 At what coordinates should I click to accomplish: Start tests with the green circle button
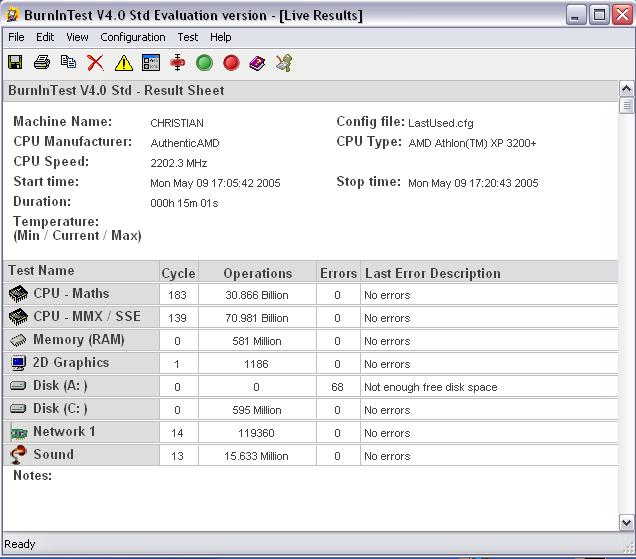(x=204, y=63)
